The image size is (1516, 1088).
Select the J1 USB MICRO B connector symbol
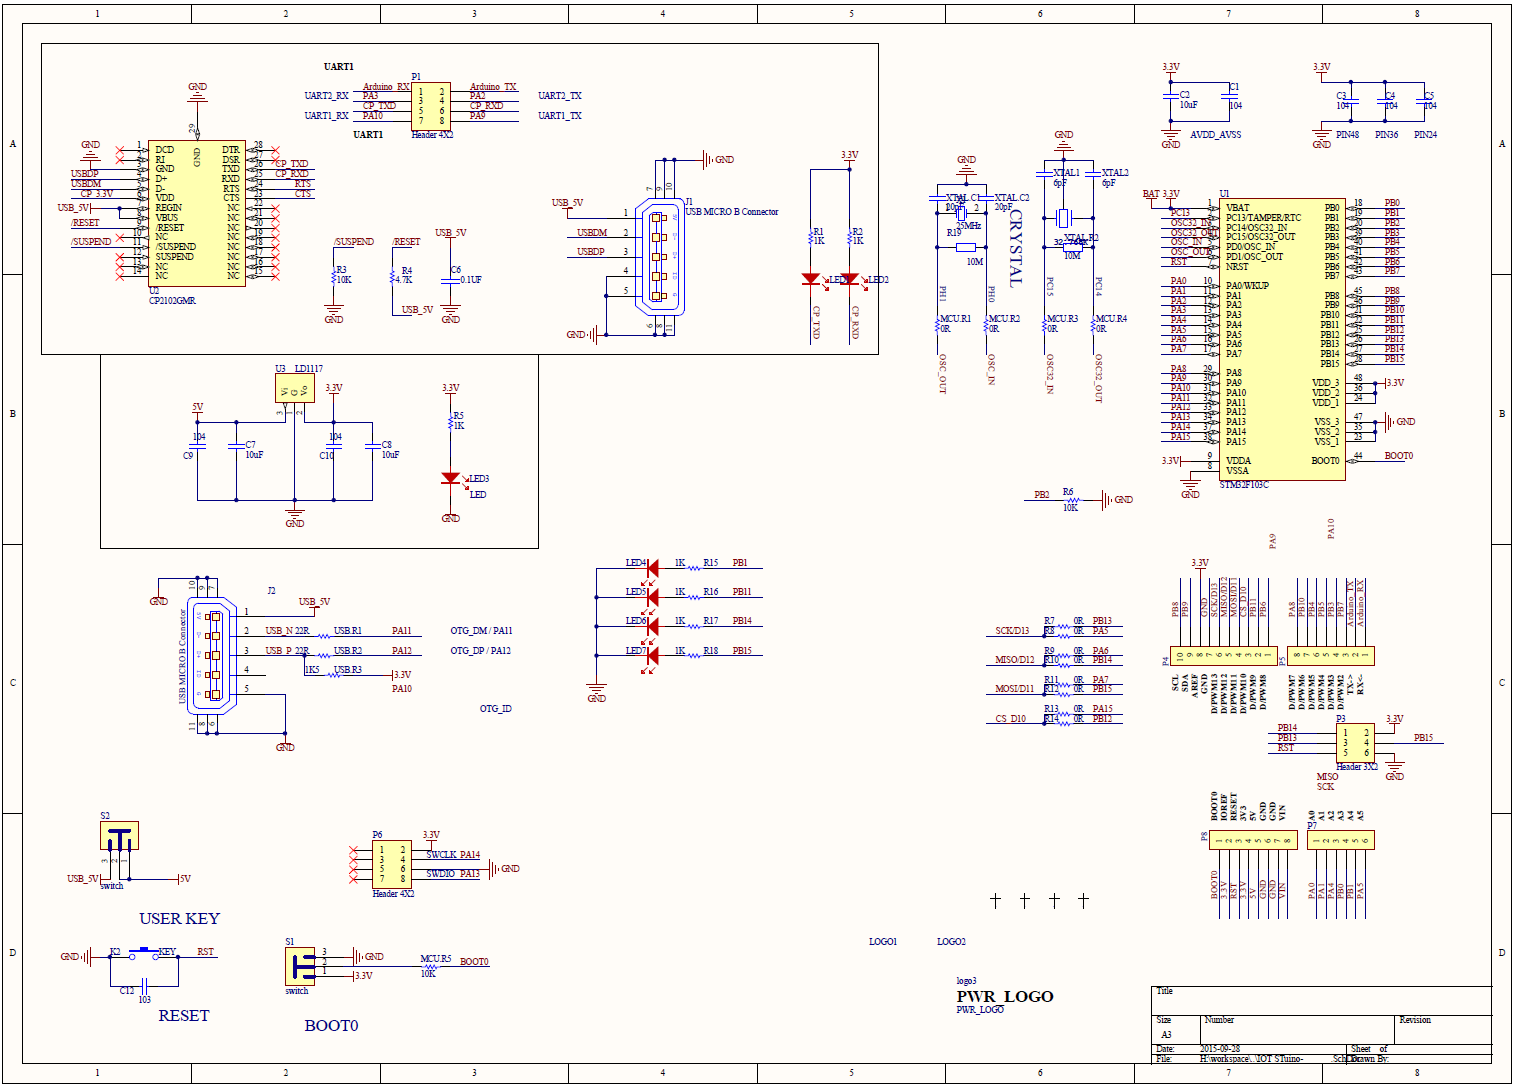658,256
